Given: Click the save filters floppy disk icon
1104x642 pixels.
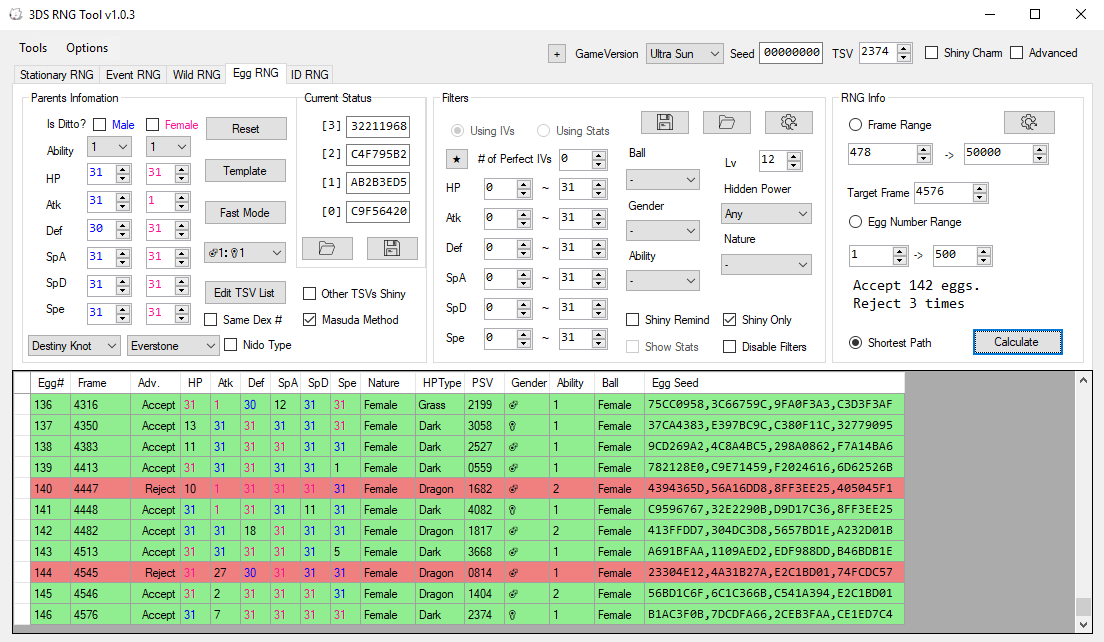Looking at the screenshot, I should tap(664, 122).
